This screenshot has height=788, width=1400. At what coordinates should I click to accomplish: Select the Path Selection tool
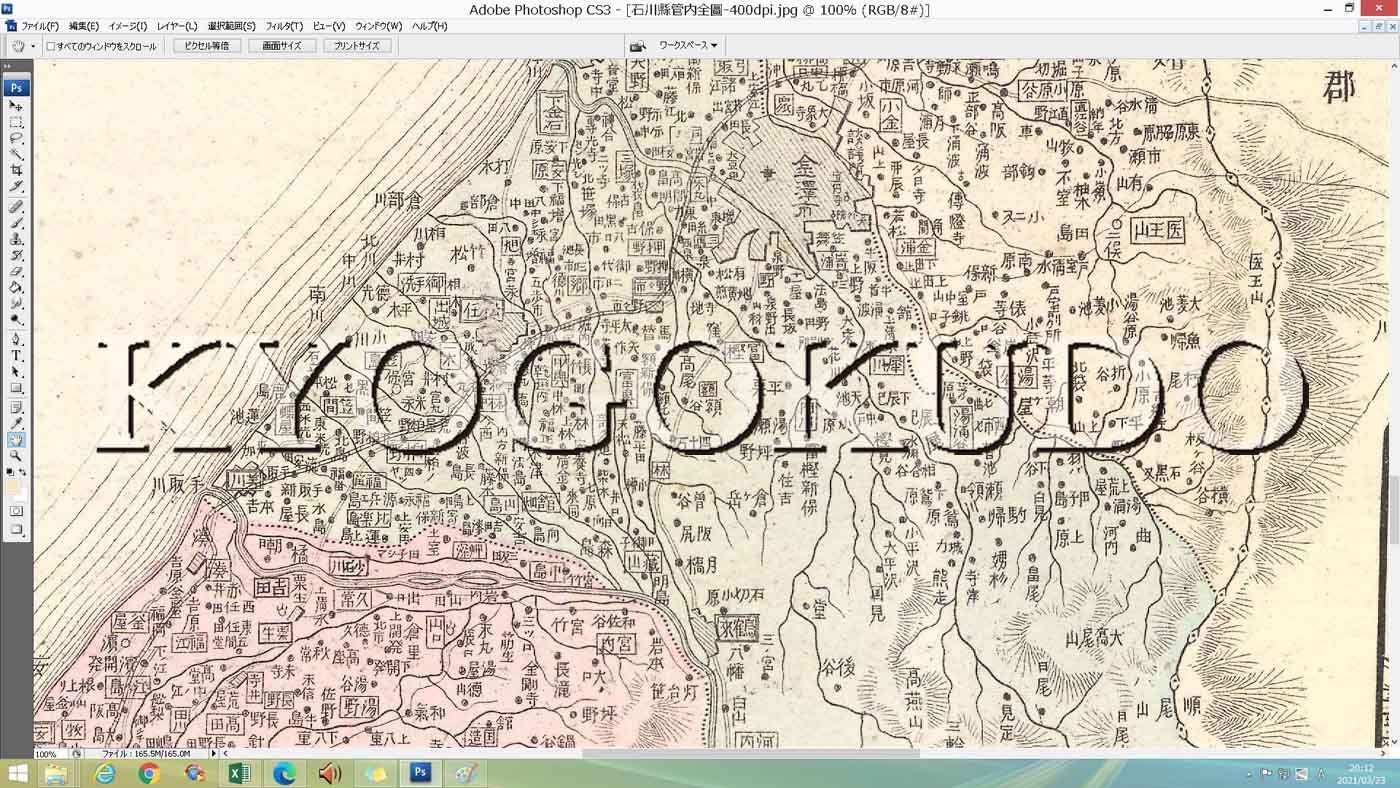coord(16,371)
